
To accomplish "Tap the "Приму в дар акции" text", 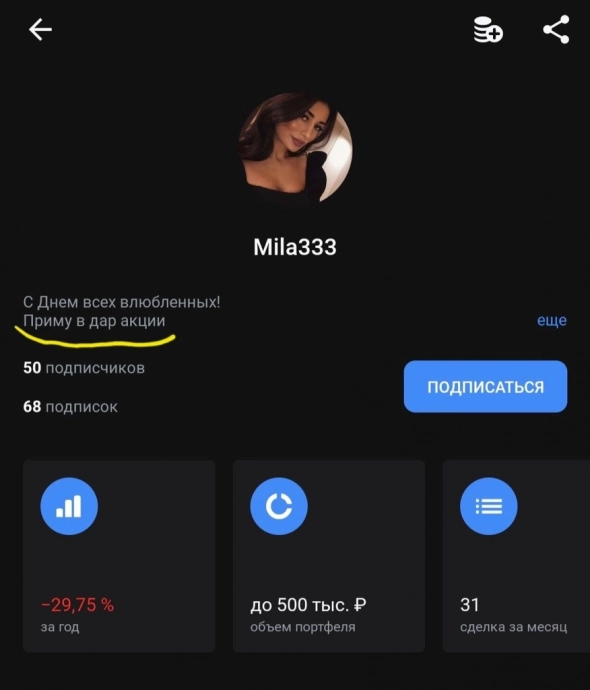I will pyautogui.click(x=94, y=321).
